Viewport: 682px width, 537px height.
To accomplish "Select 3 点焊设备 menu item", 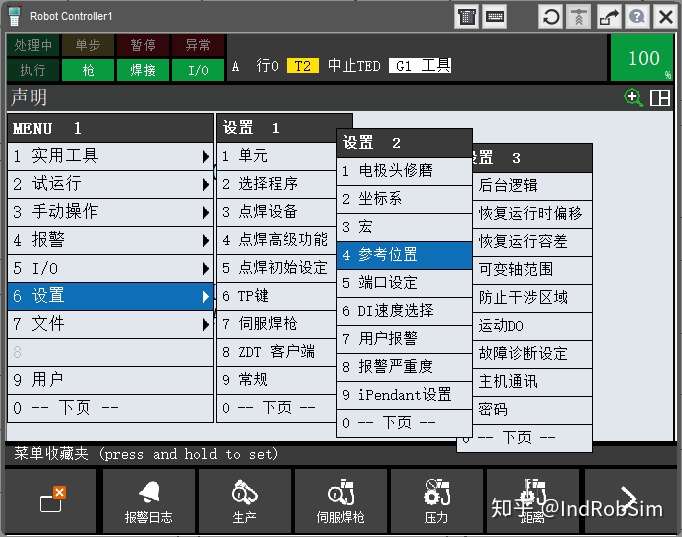I will (277, 213).
